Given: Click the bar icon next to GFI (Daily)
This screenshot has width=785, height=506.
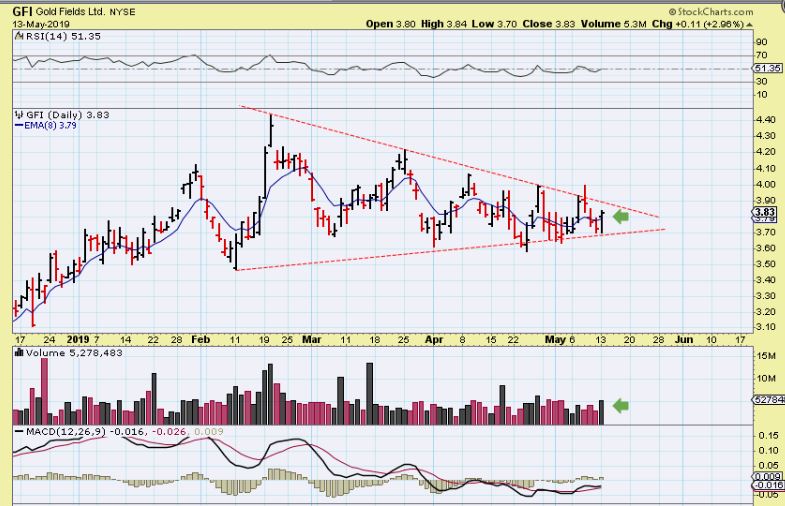Looking at the screenshot, I should [20, 115].
